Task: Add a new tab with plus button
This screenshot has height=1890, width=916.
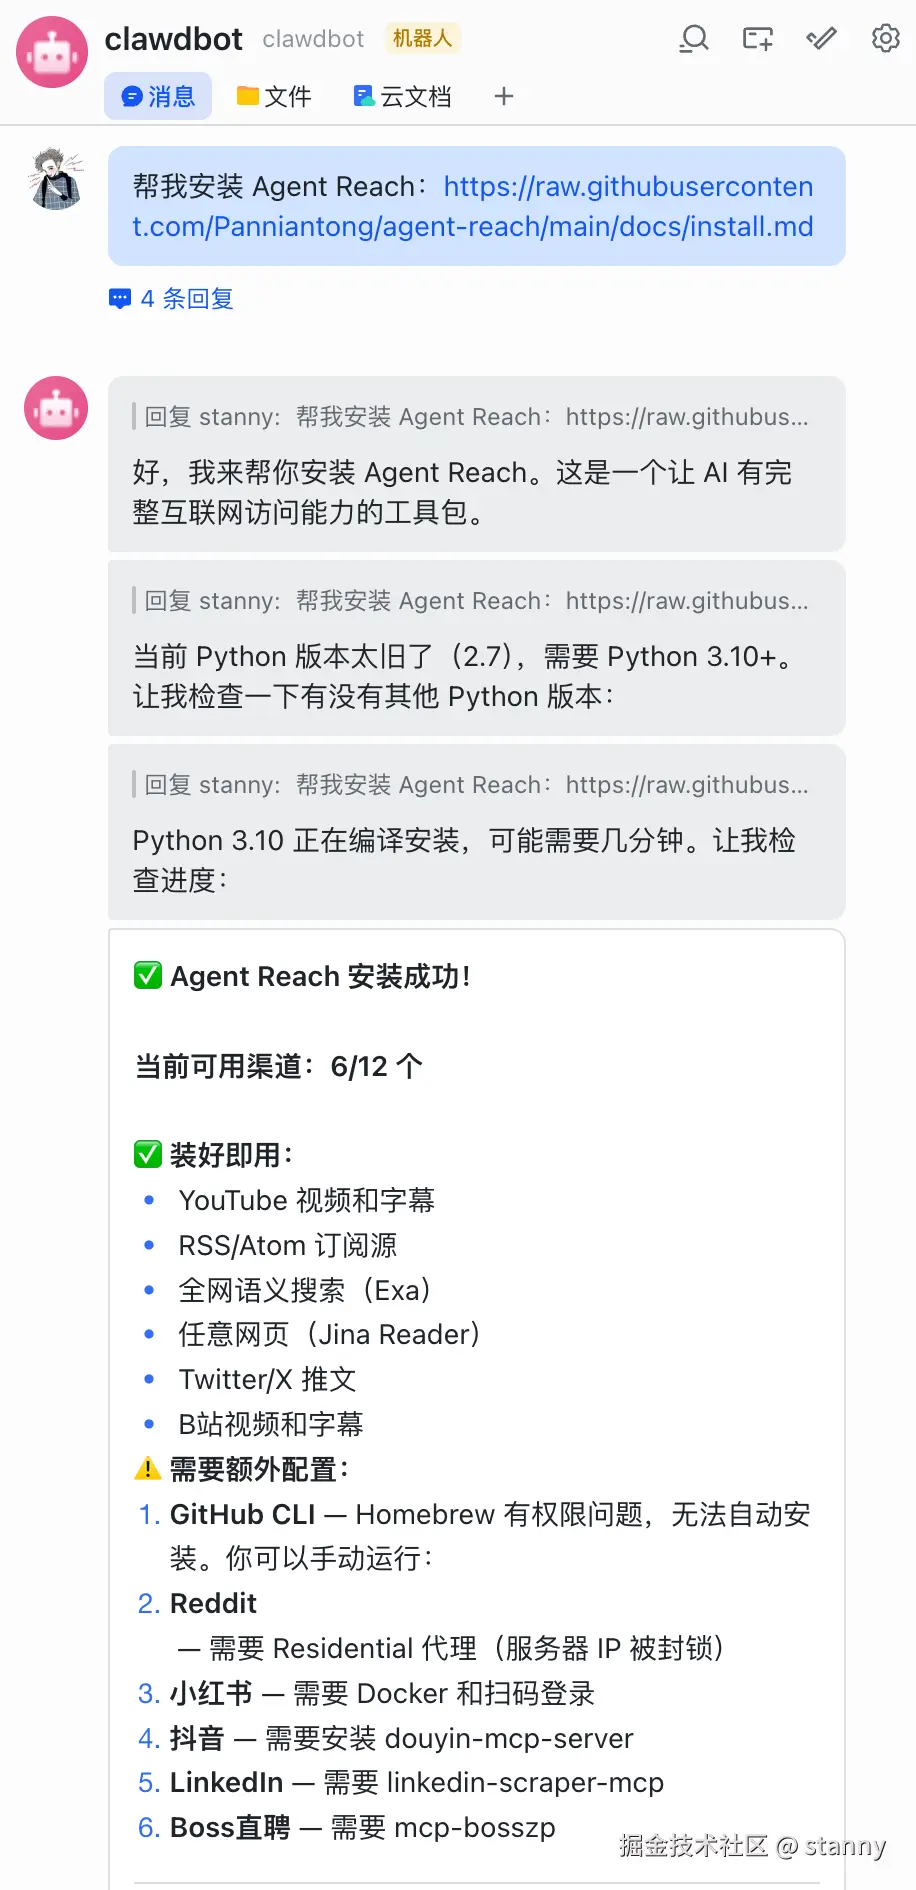Action: click(504, 97)
